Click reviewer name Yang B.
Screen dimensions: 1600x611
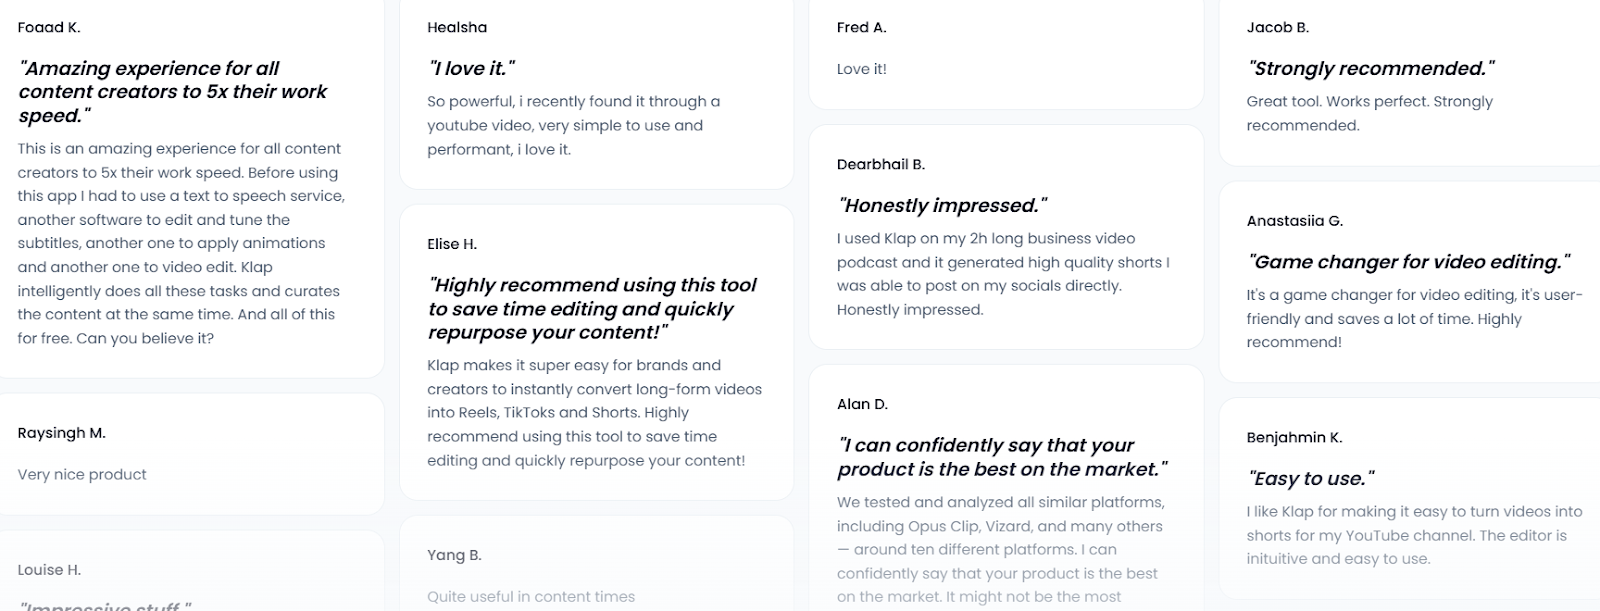[454, 555]
